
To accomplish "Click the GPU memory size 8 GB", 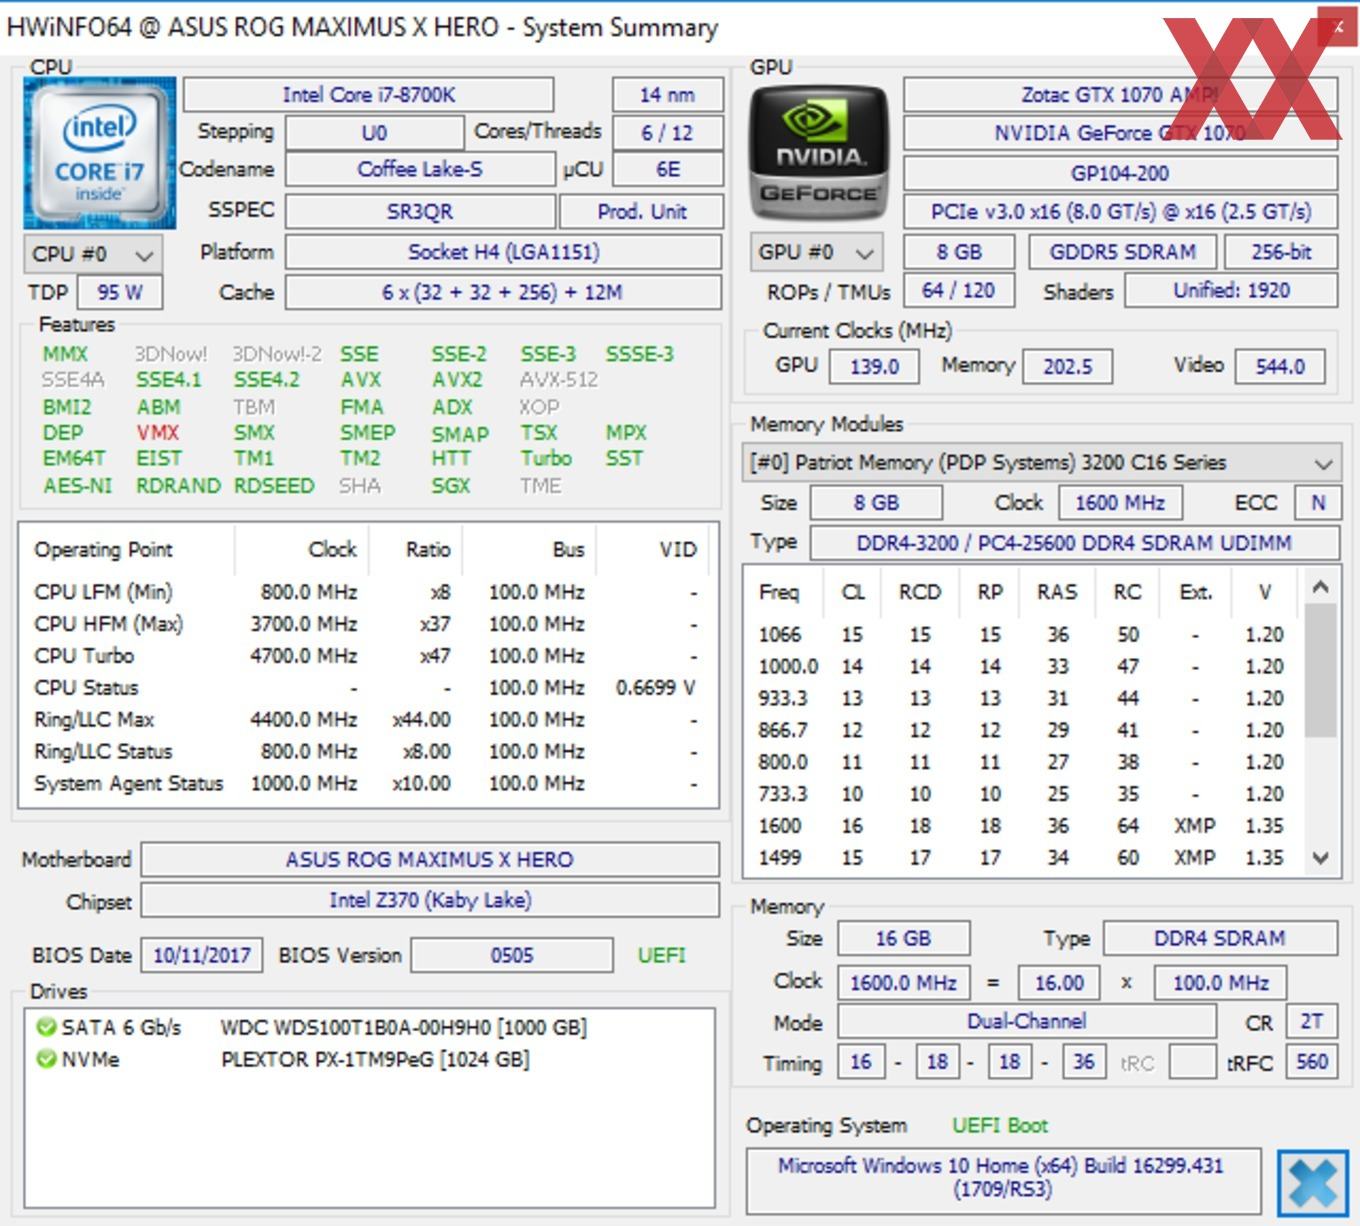I will 958,252.
